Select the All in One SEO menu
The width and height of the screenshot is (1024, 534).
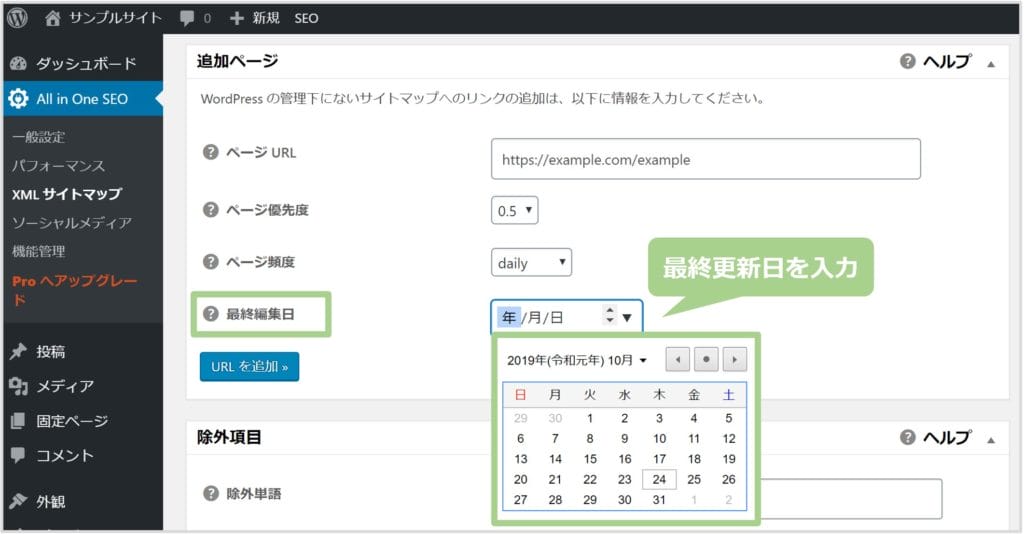click(83, 99)
